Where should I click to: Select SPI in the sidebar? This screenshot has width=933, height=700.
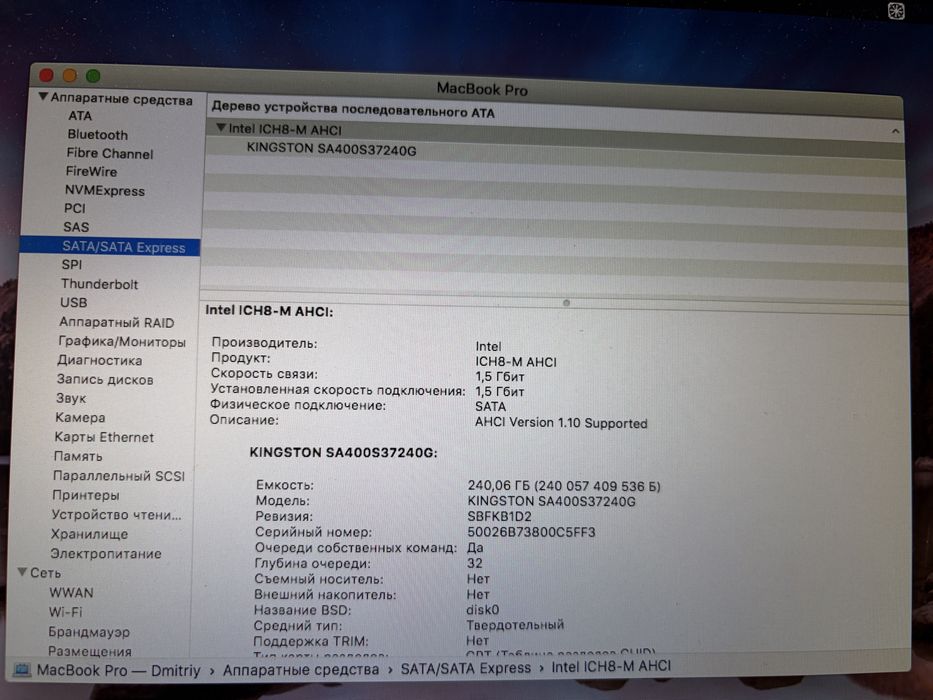72,264
